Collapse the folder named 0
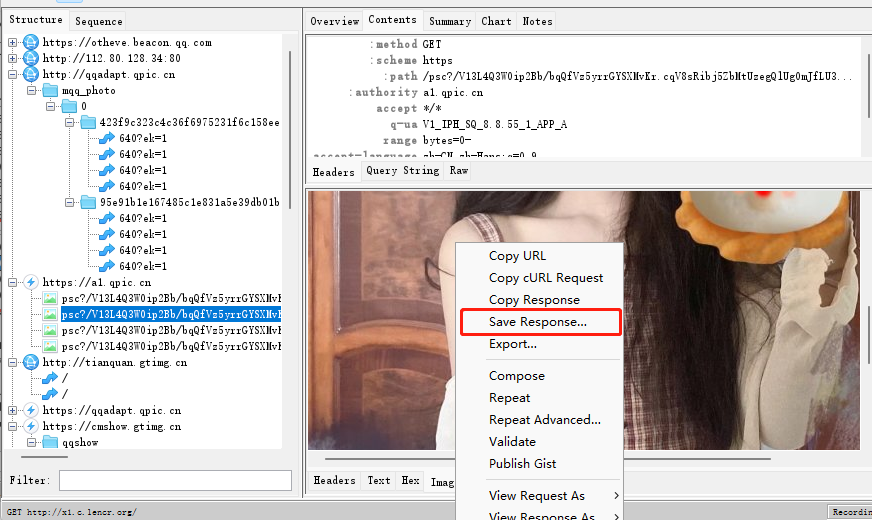Viewport: 872px width, 520px height. (51, 106)
